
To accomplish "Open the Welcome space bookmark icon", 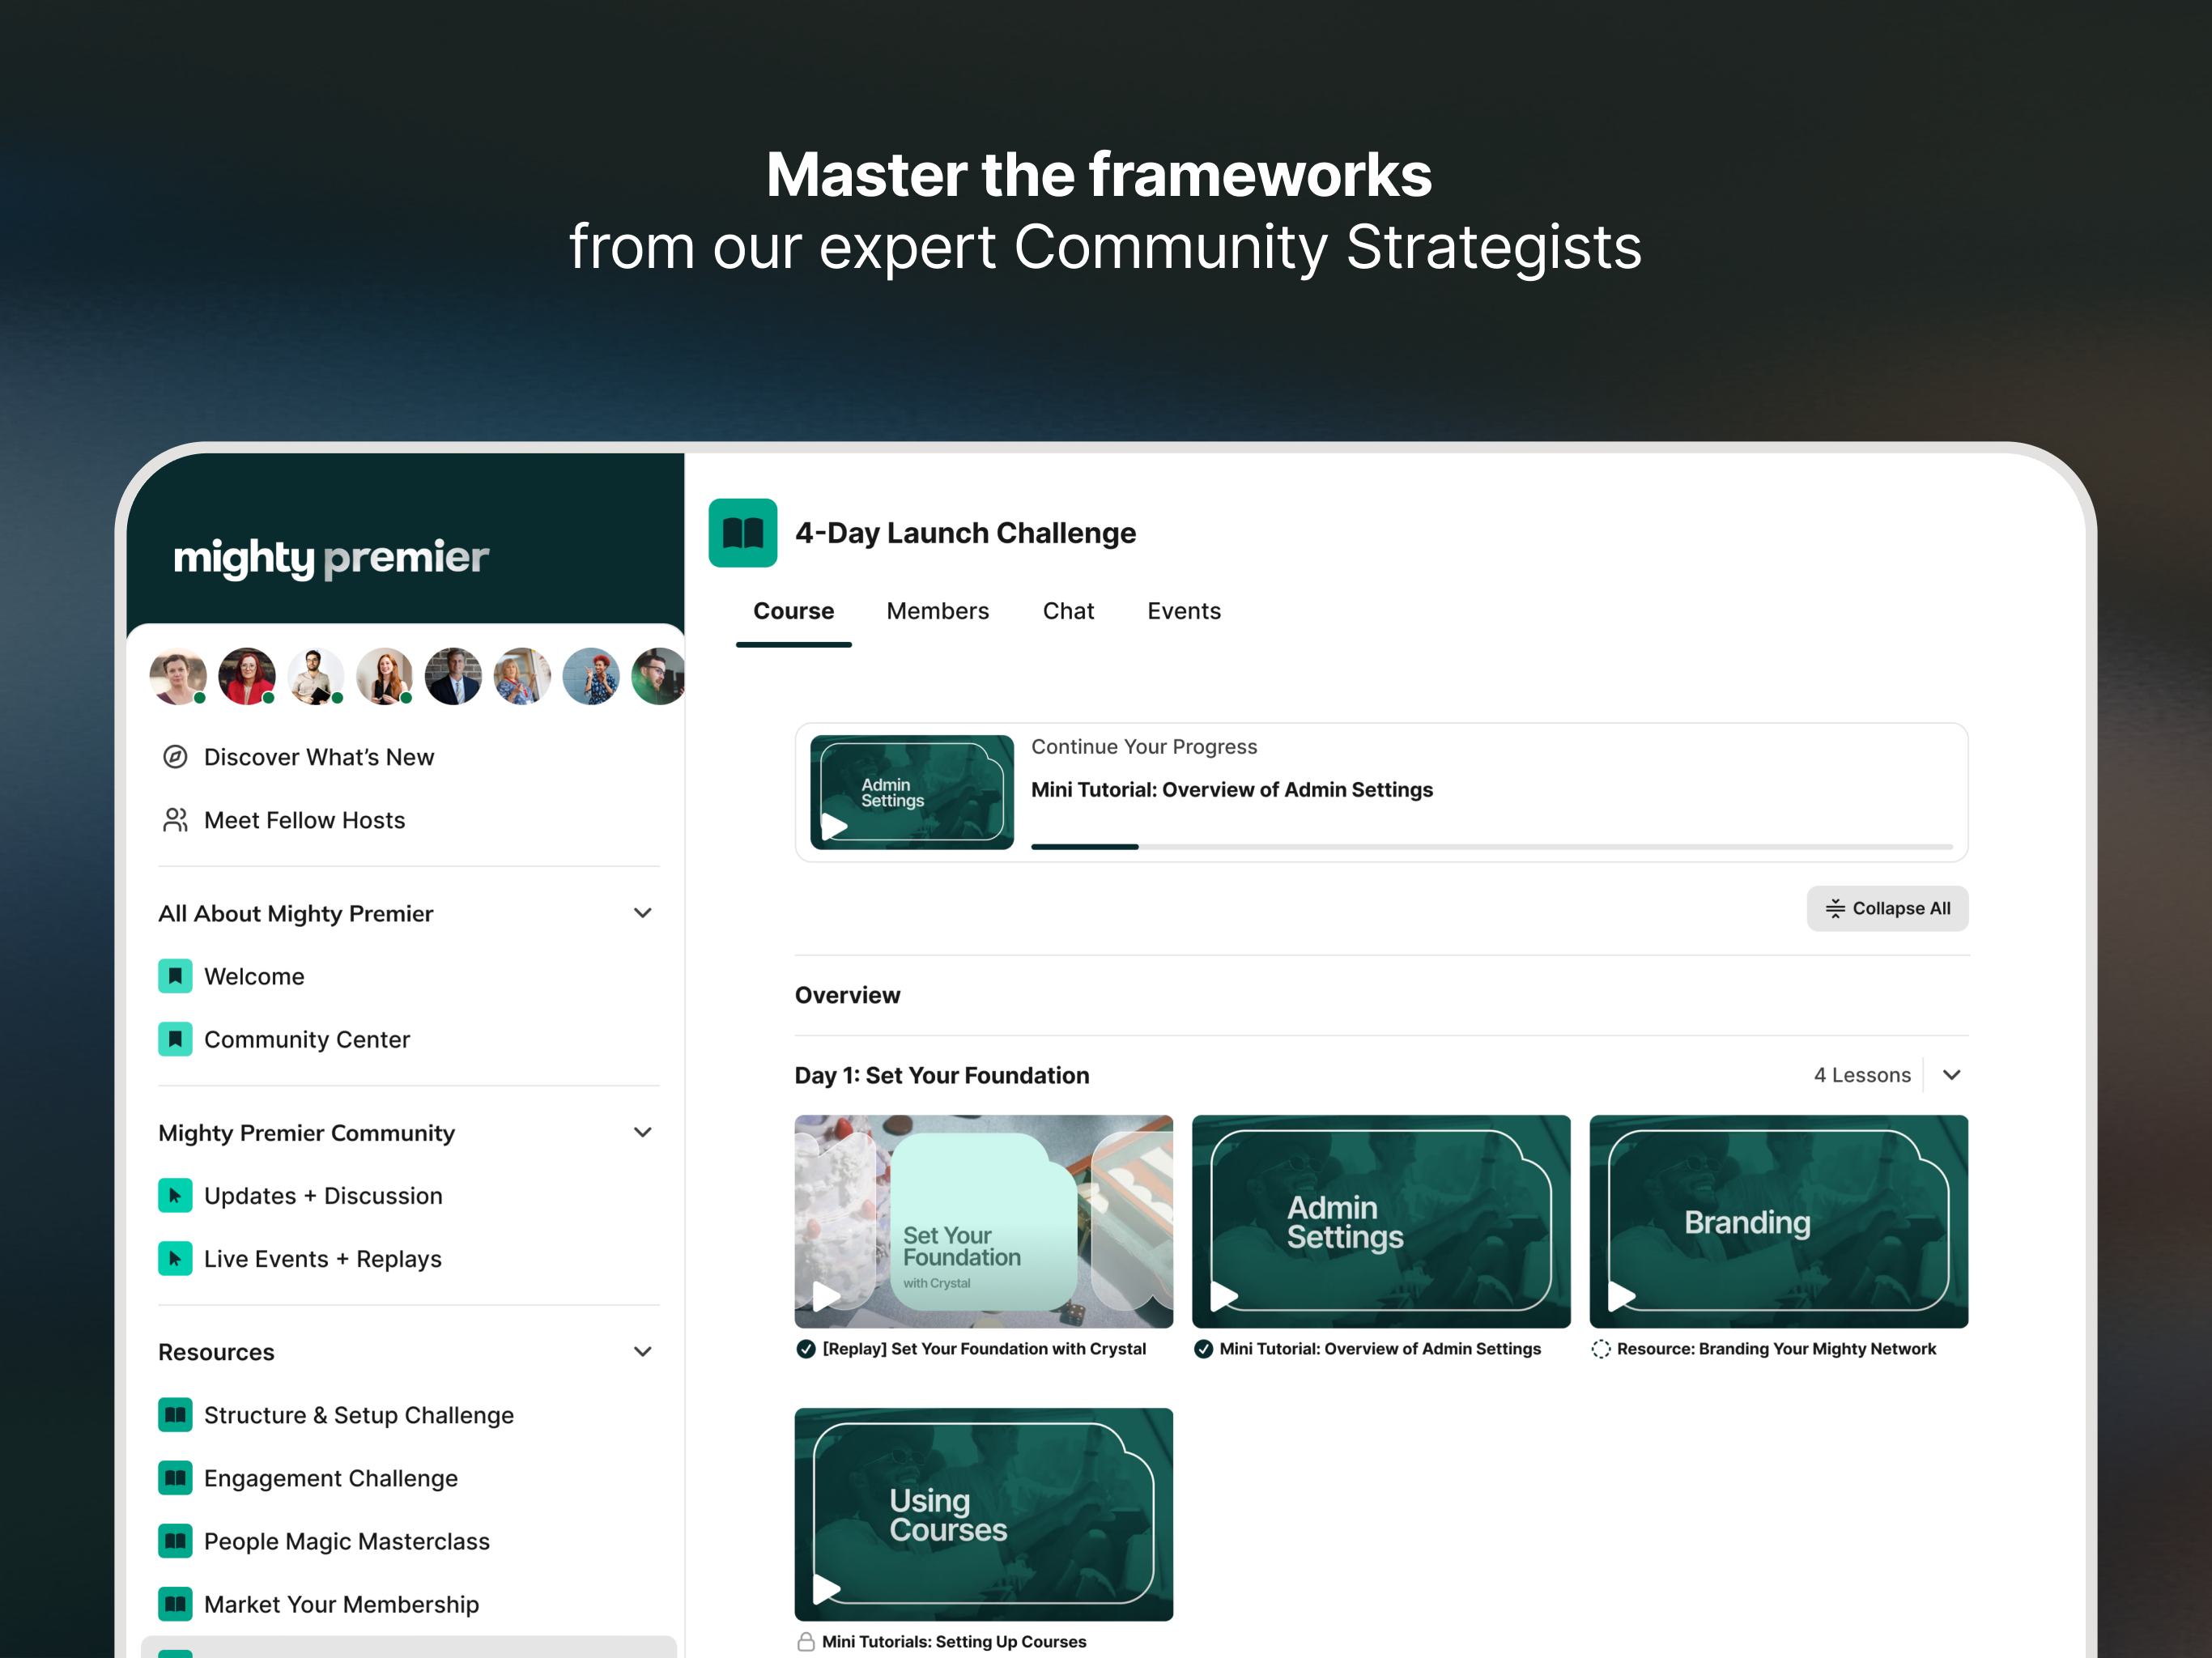I will (175, 976).
